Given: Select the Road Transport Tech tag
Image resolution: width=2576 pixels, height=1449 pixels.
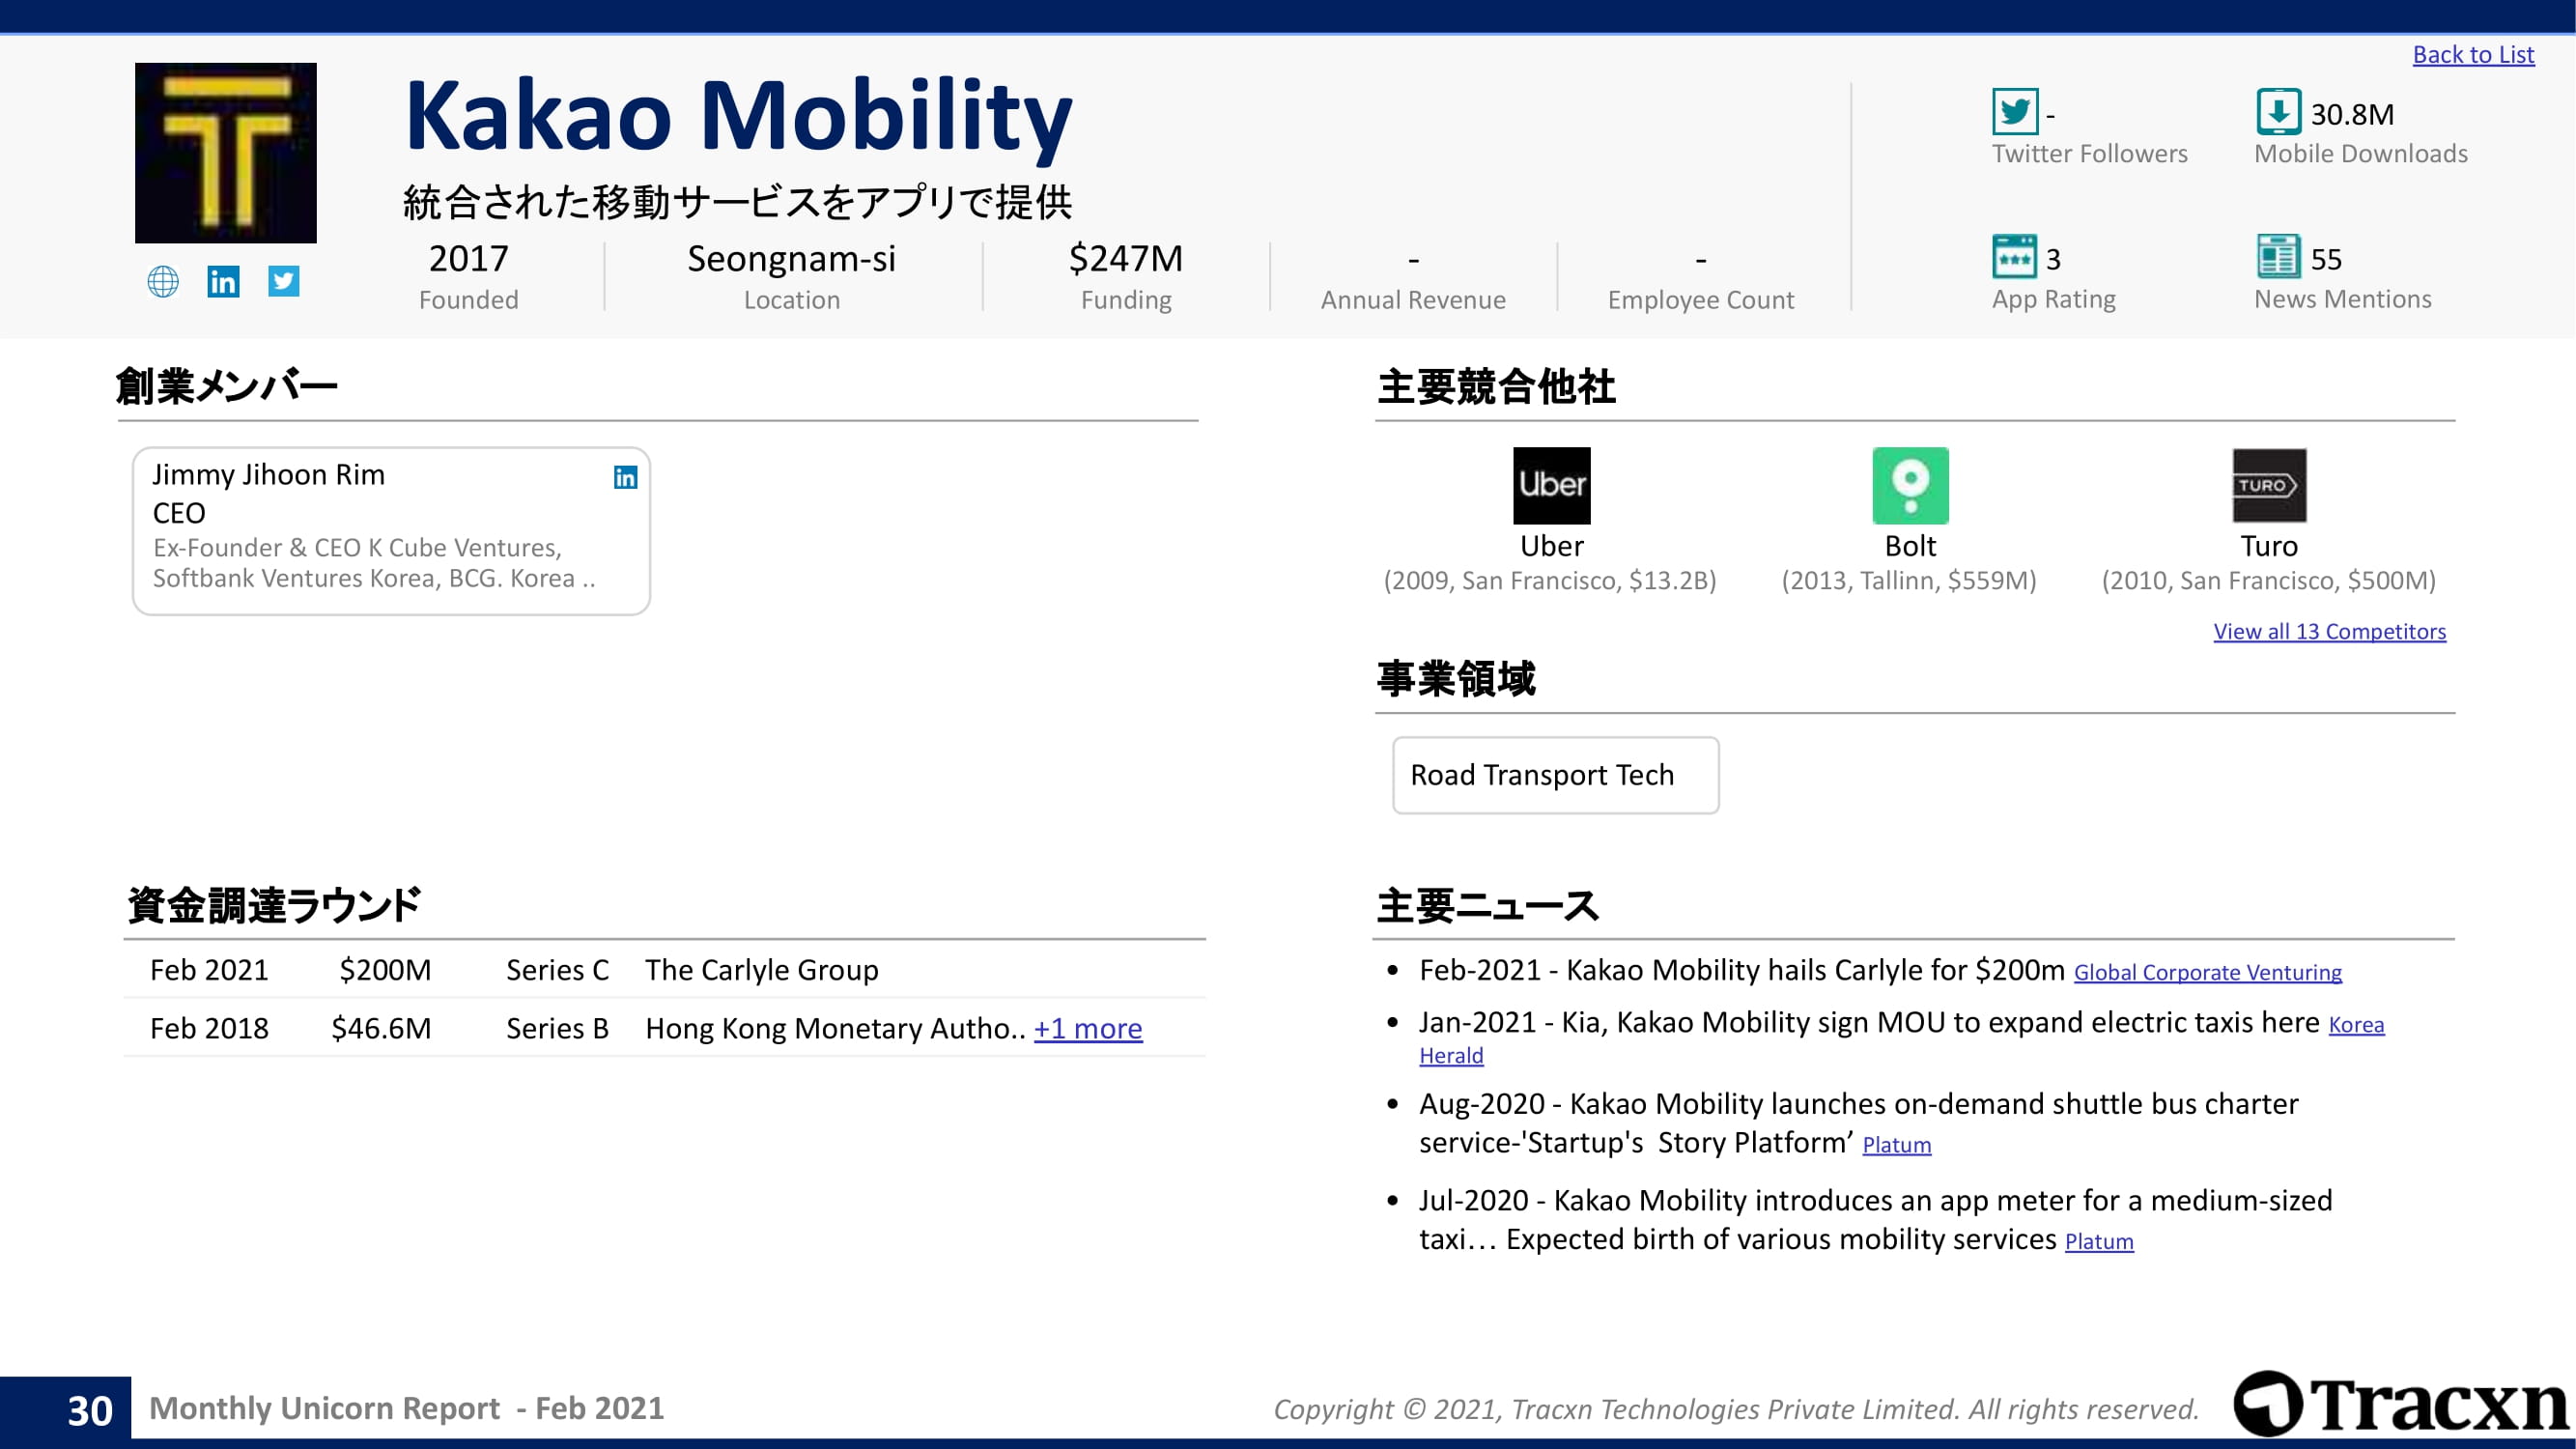Looking at the screenshot, I should 1555,776.
